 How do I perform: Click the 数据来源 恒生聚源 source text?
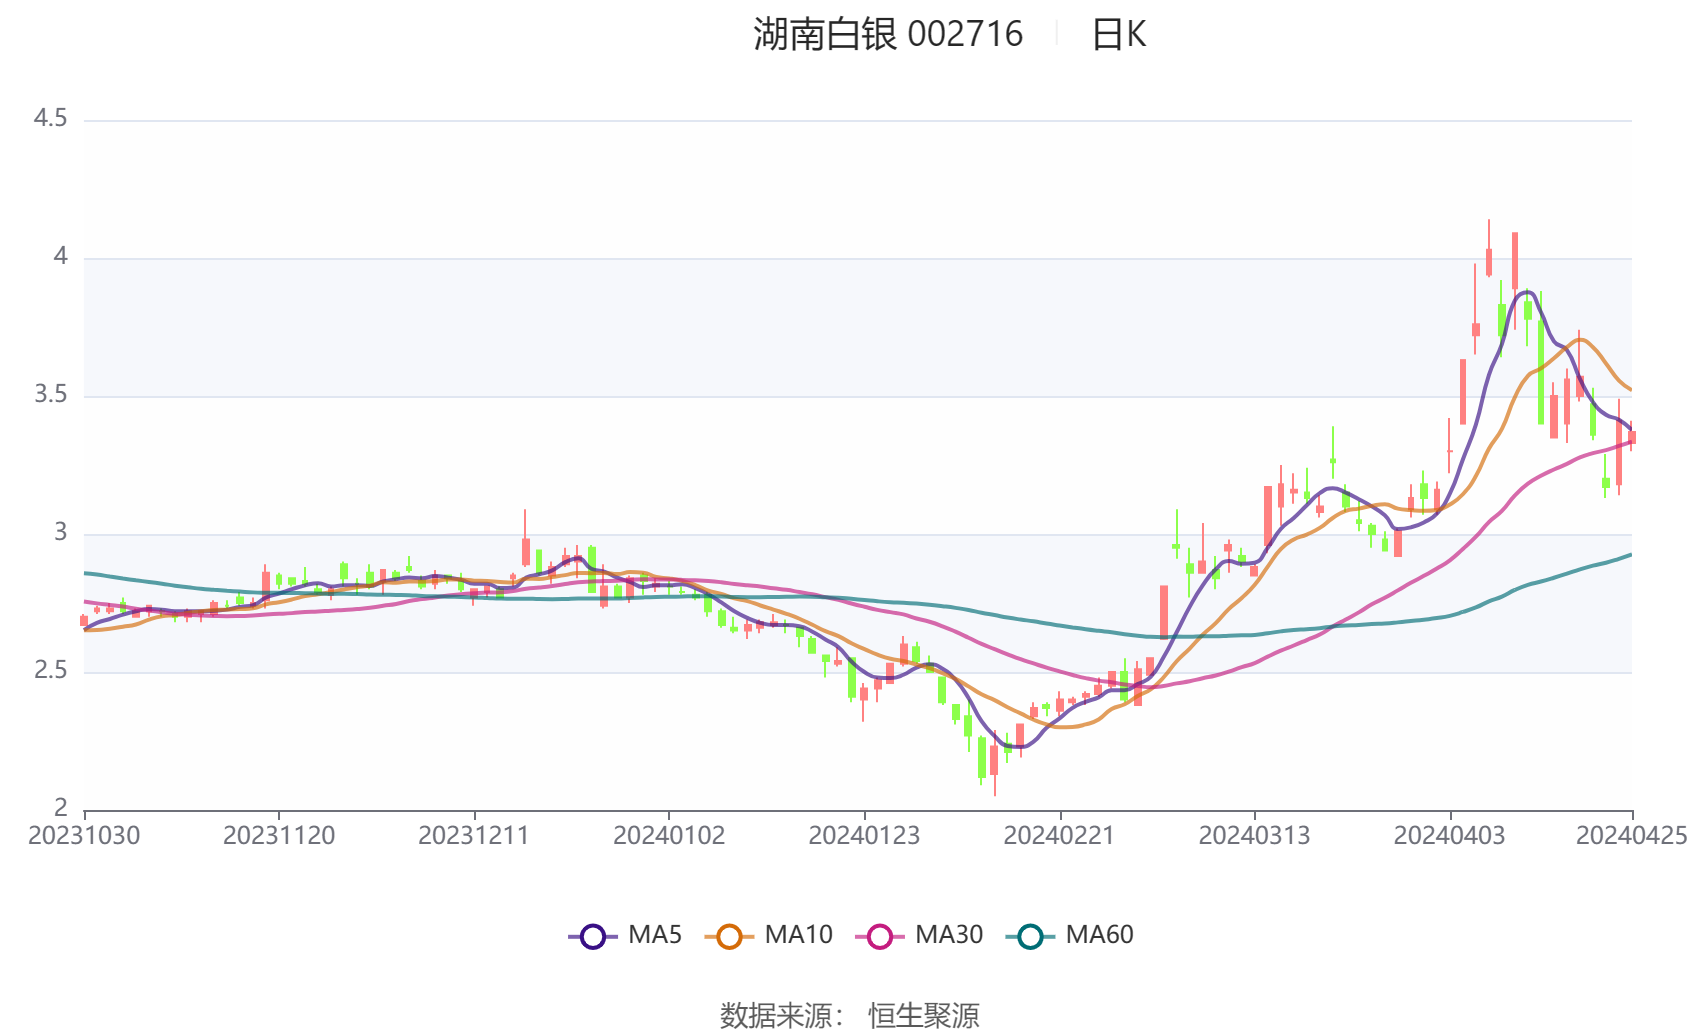tap(850, 1016)
